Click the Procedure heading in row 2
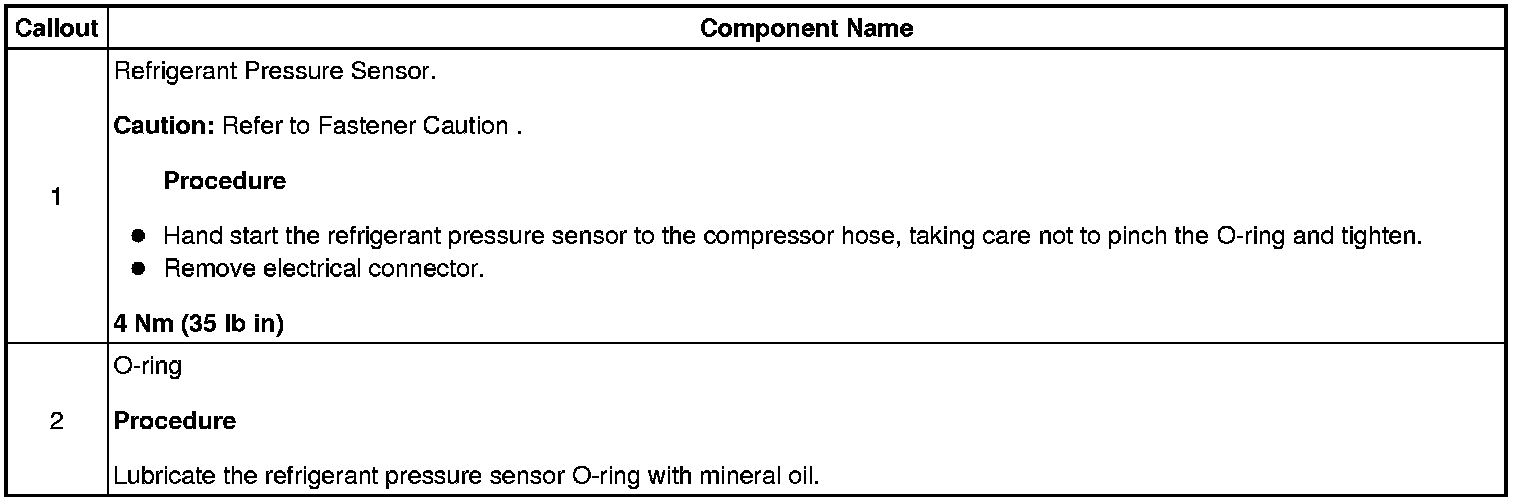This screenshot has height=502, width=1520. [x=175, y=421]
